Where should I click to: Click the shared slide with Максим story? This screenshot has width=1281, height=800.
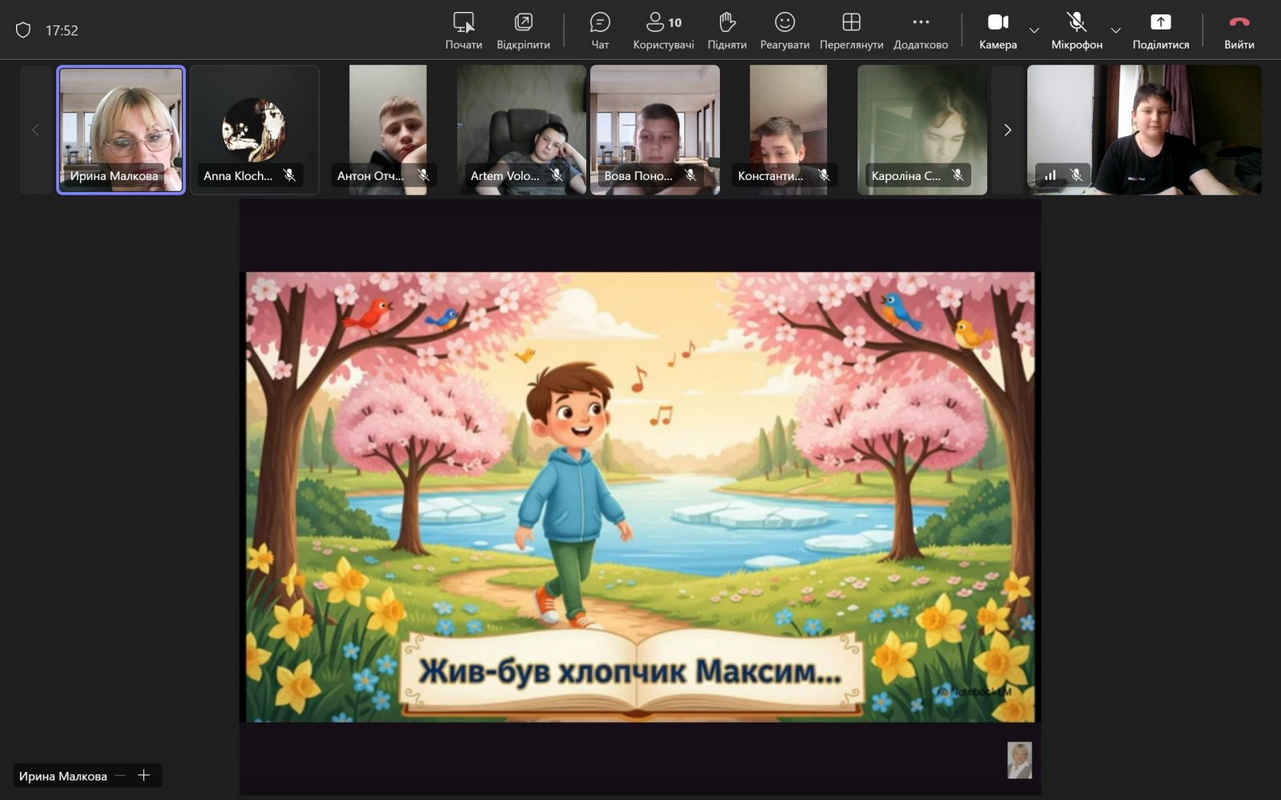click(x=640, y=496)
